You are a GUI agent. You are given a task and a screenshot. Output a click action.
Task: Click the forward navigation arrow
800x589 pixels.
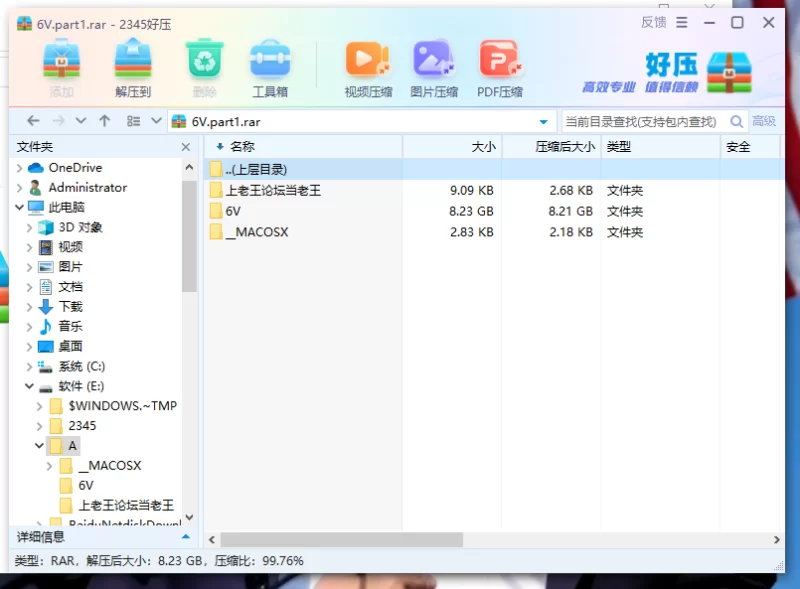(x=59, y=121)
